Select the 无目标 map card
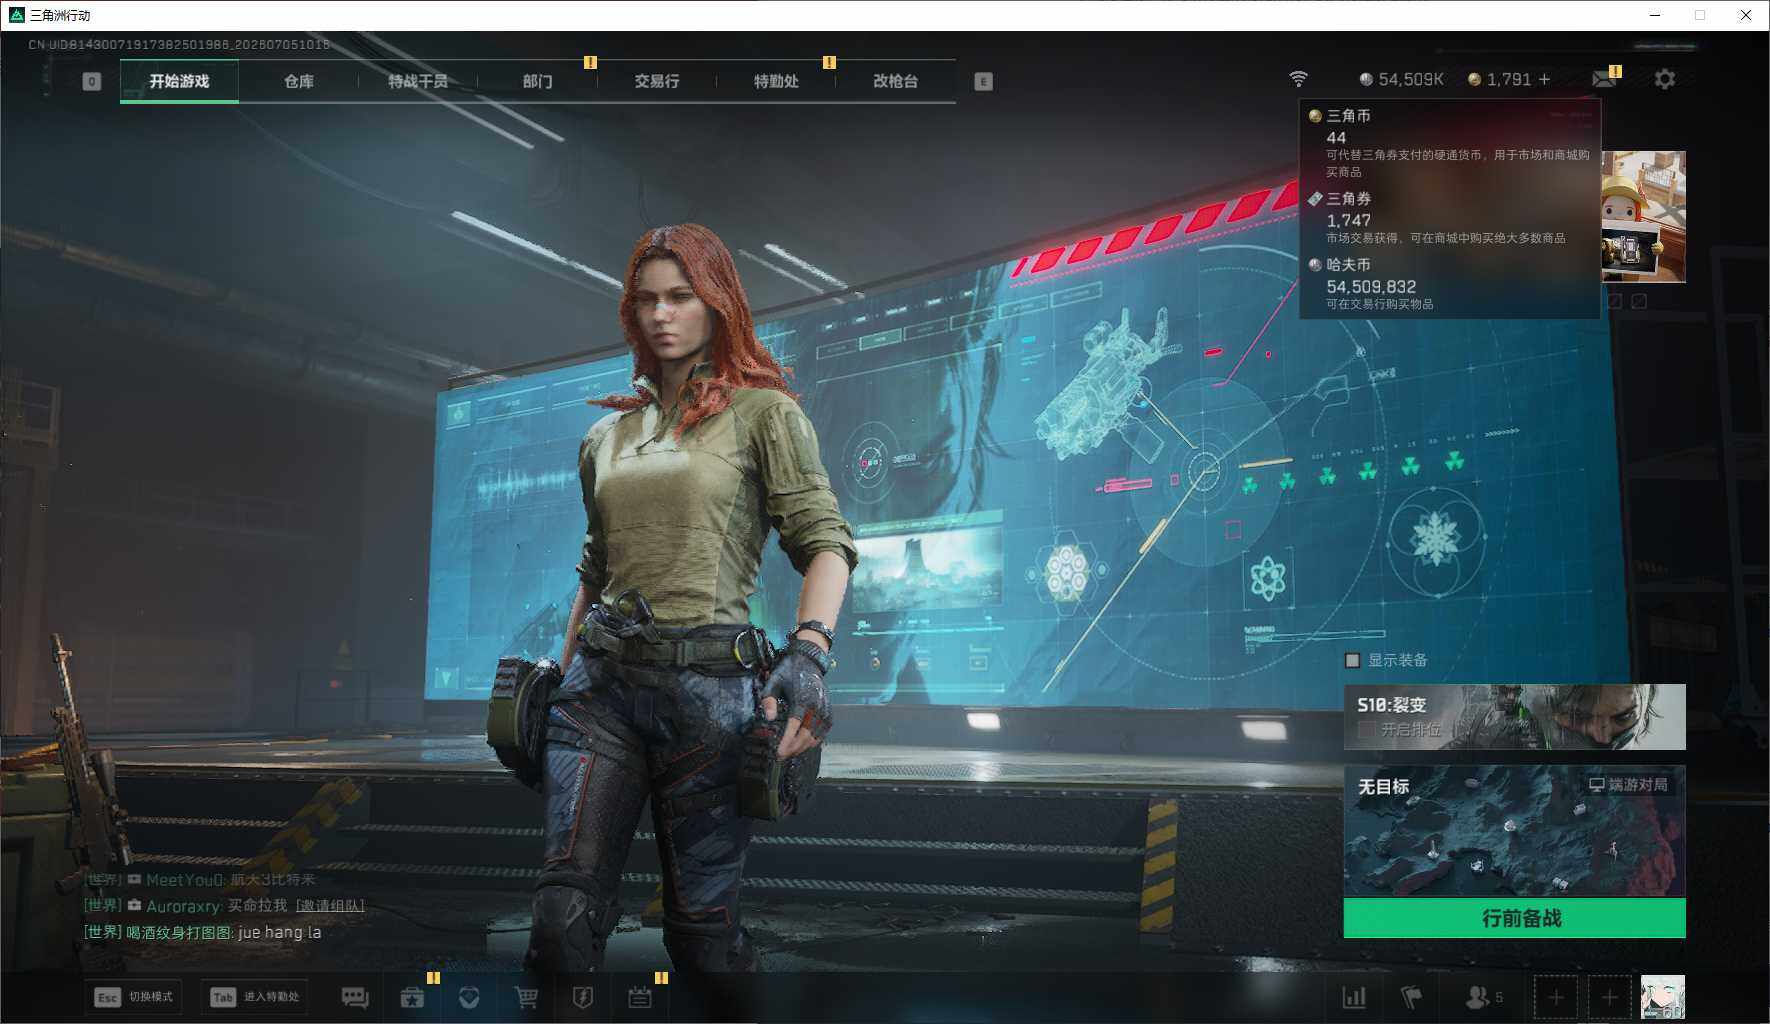Viewport: 1770px width, 1024px height. [x=1514, y=831]
